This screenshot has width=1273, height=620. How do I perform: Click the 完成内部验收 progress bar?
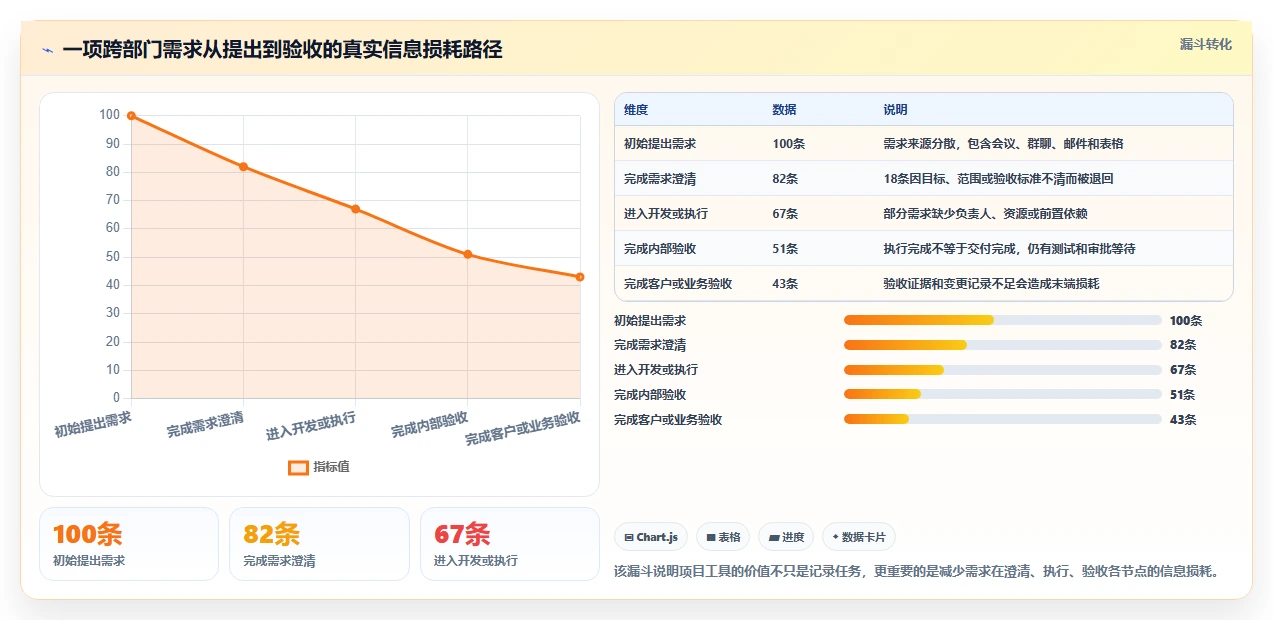pos(1003,395)
